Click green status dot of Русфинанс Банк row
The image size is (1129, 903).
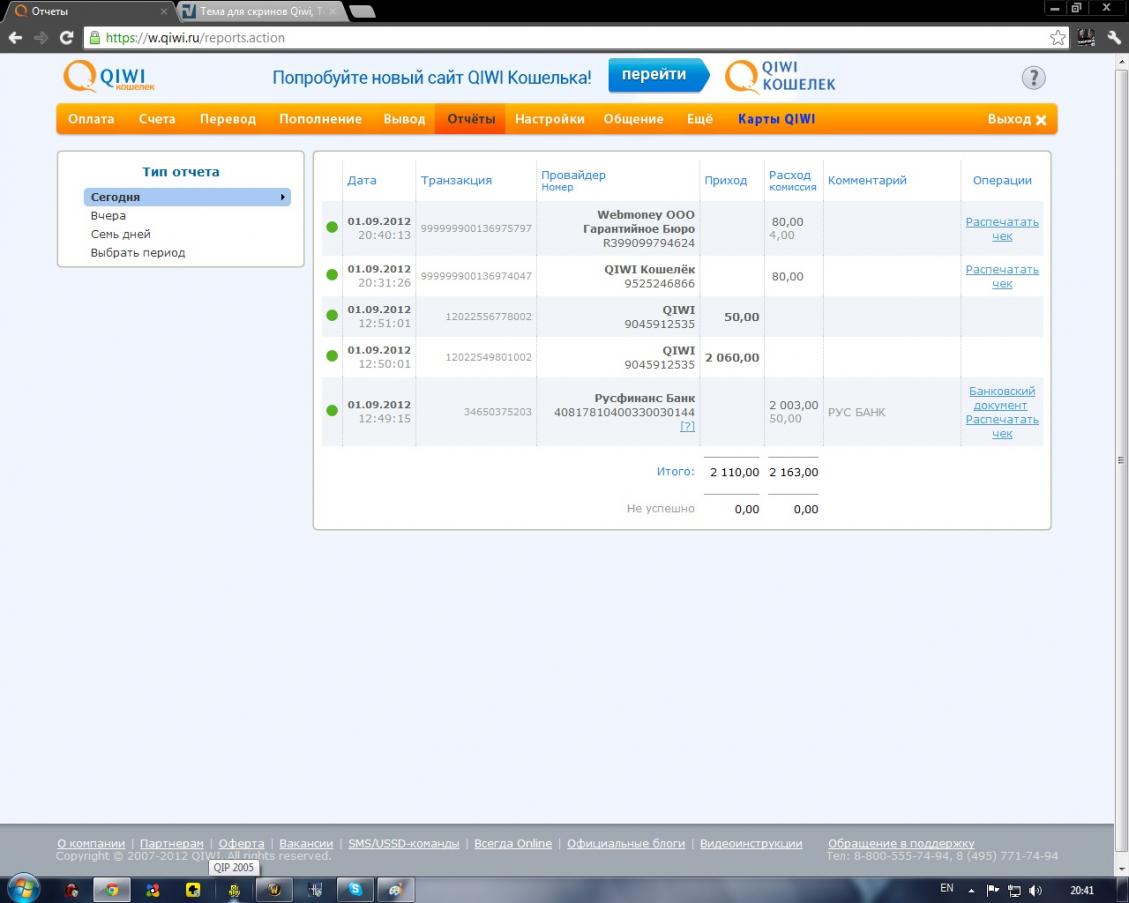(x=332, y=410)
